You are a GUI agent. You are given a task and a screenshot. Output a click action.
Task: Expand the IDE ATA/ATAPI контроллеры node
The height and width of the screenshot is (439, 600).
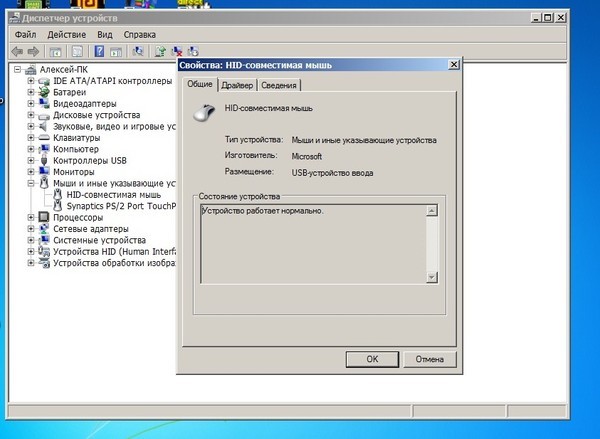[31, 81]
